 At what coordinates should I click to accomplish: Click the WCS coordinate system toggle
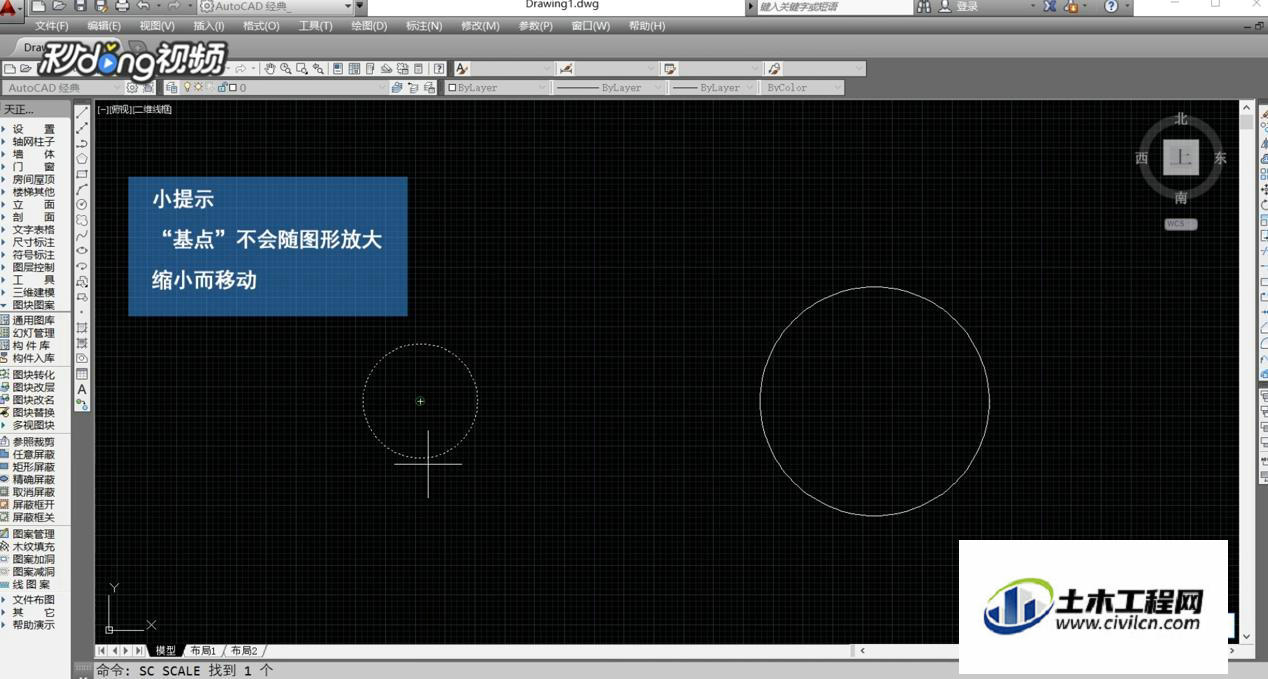pyautogui.click(x=1180, y=224)
